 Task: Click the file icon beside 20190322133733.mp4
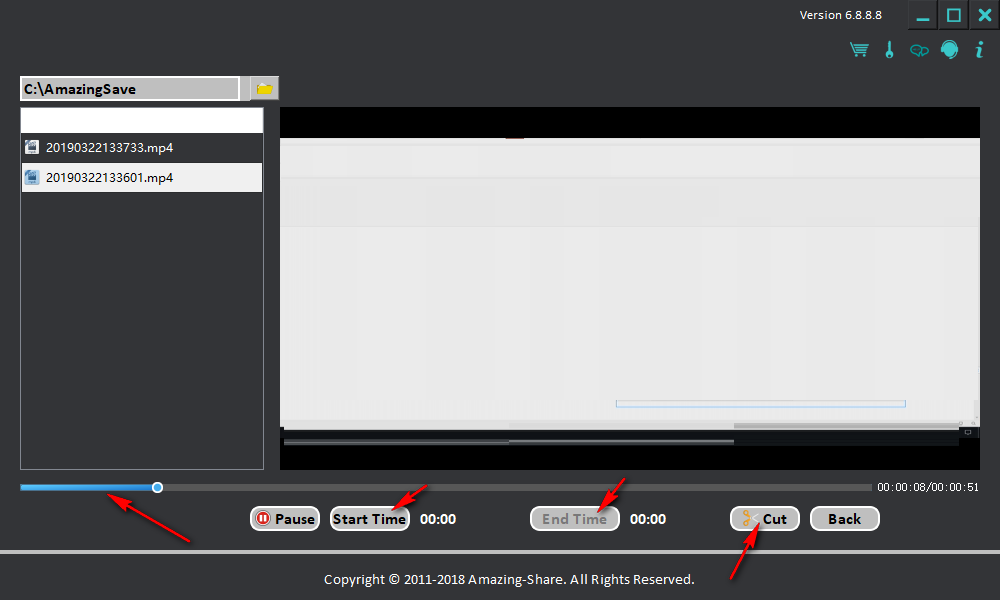tap(31, 147)
